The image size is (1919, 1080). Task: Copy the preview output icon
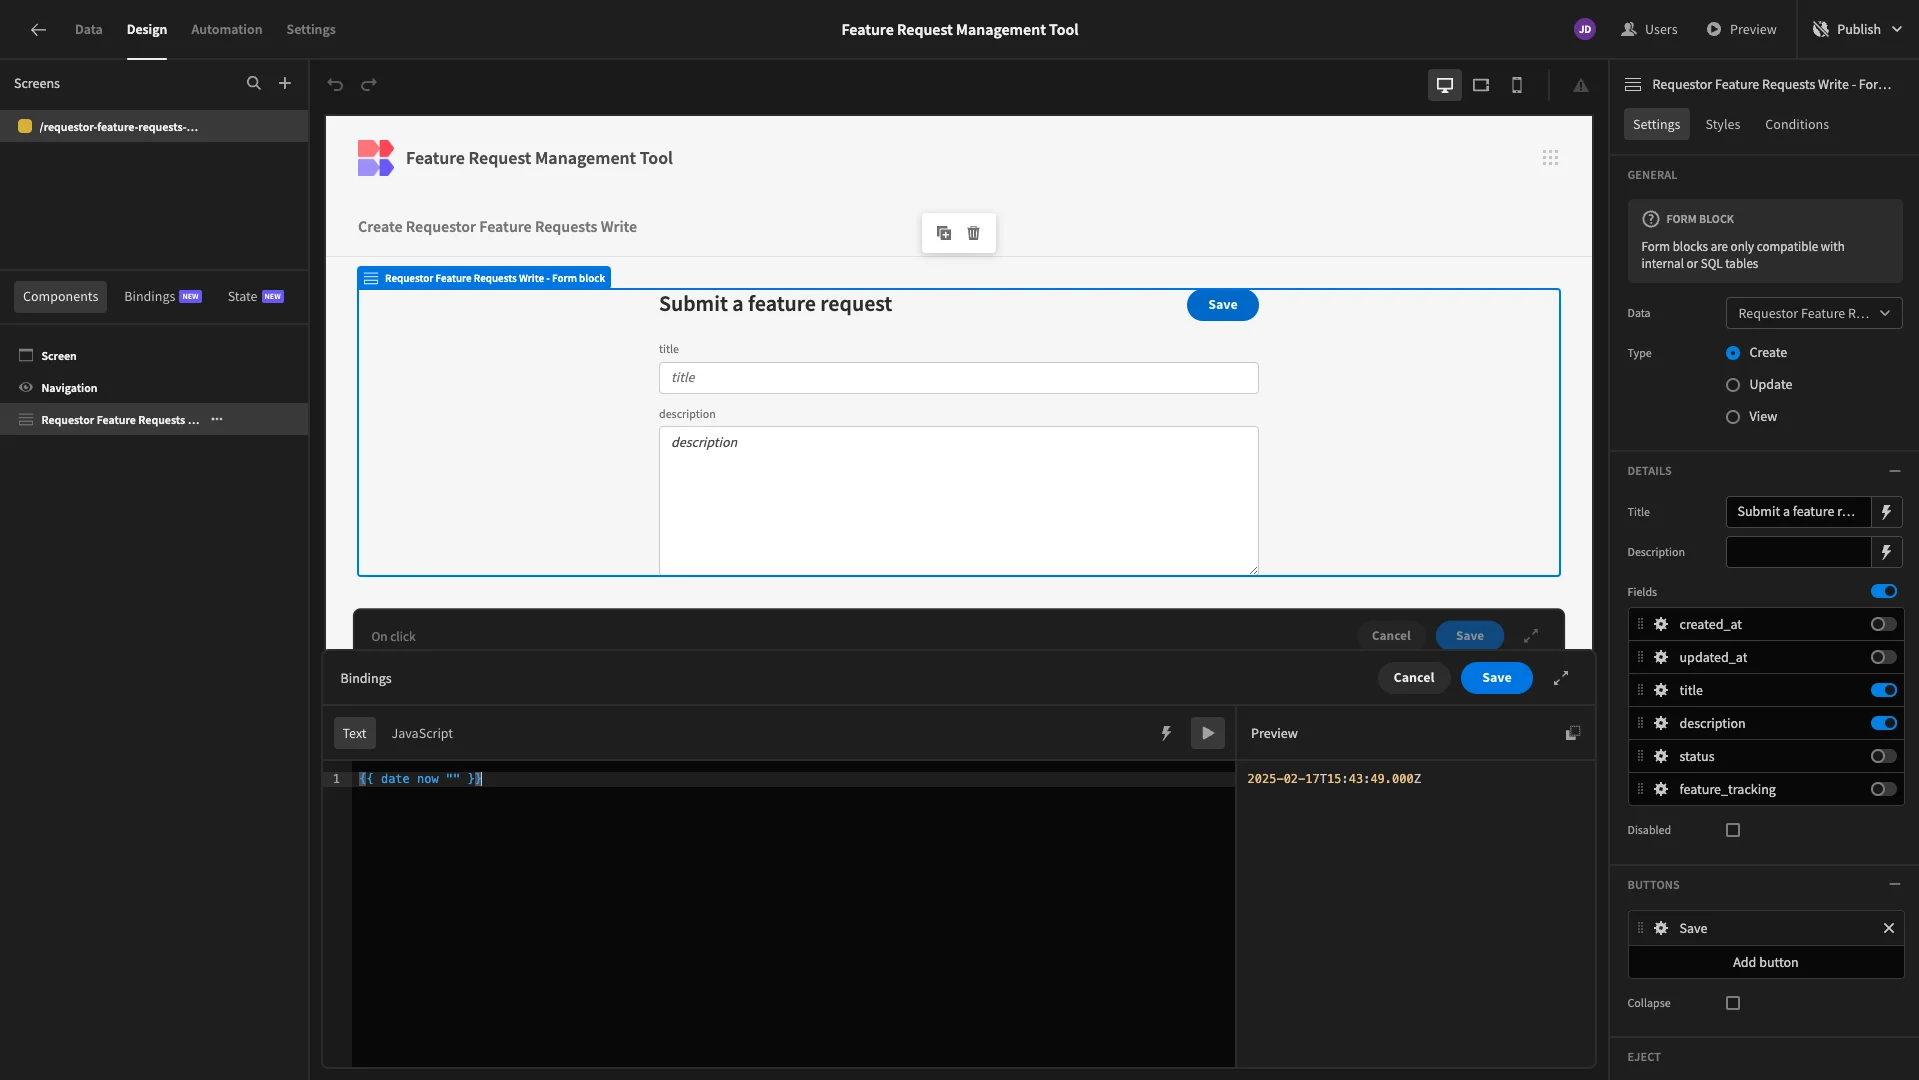(1573, 733)
